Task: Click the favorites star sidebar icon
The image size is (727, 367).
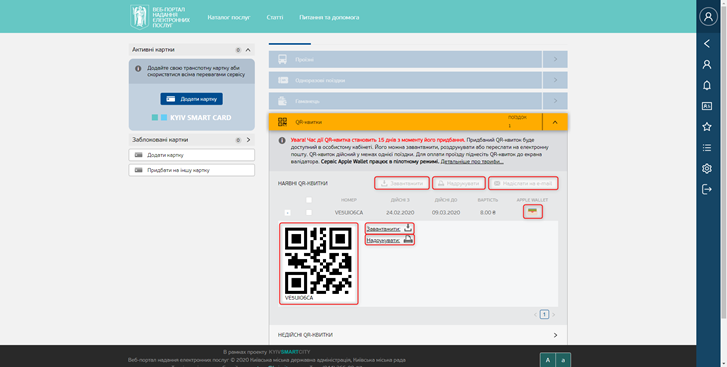Action: tap(707, 127)
